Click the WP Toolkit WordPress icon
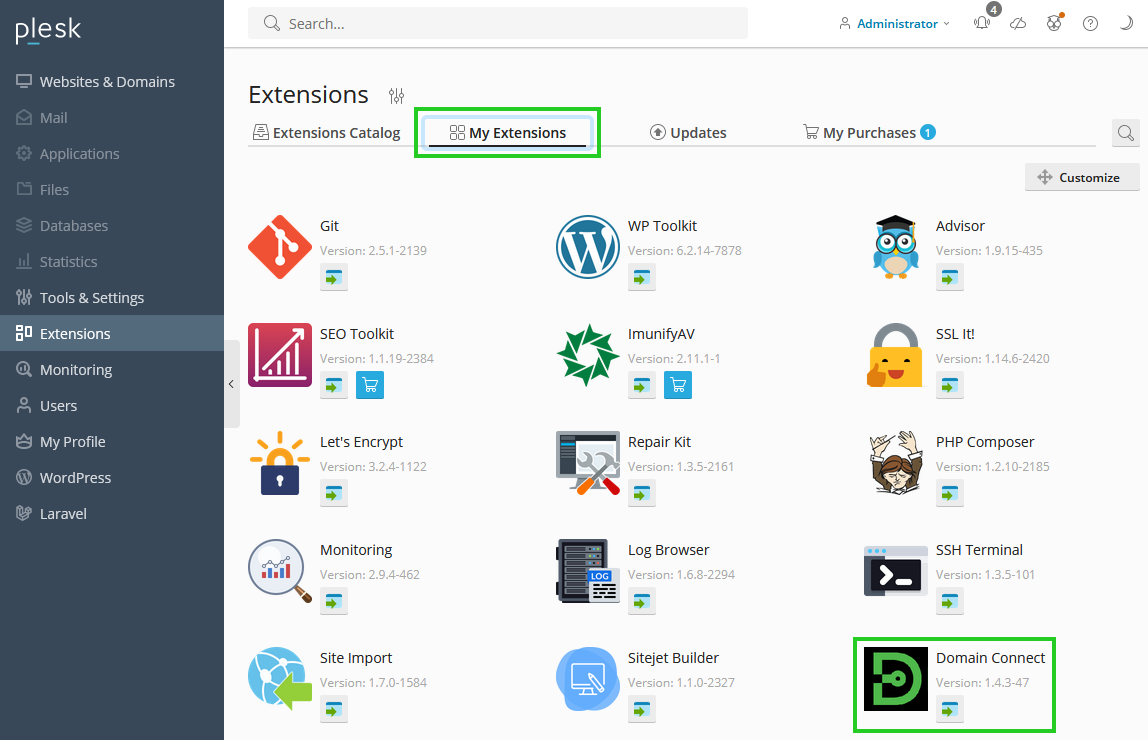This screenshot has height=740, width=1148. point(587,247)
